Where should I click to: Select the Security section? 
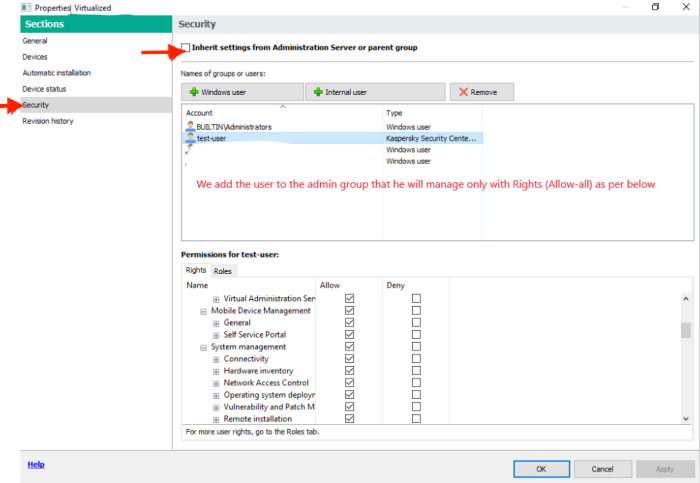point(96,105)
